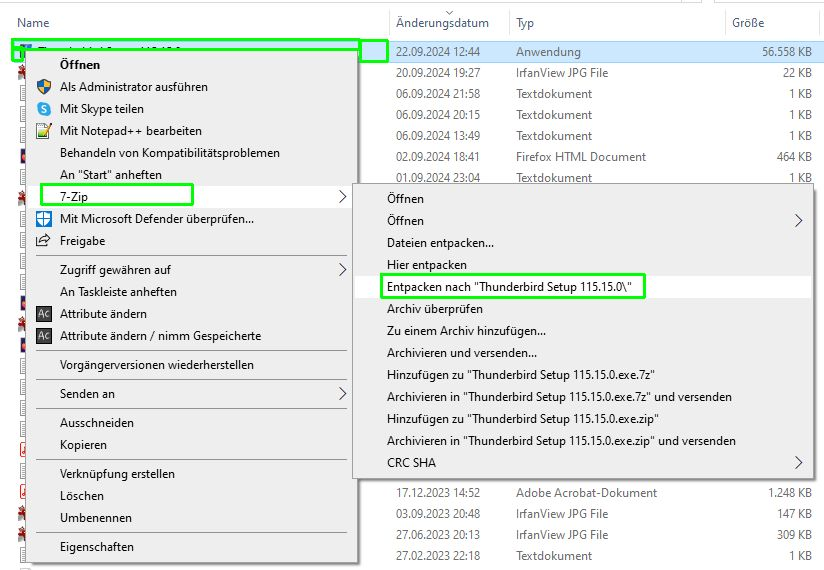Choose Ausschneiden in the context menu
824x570 pixels.
pyautogui.click(x=97, y=423)
